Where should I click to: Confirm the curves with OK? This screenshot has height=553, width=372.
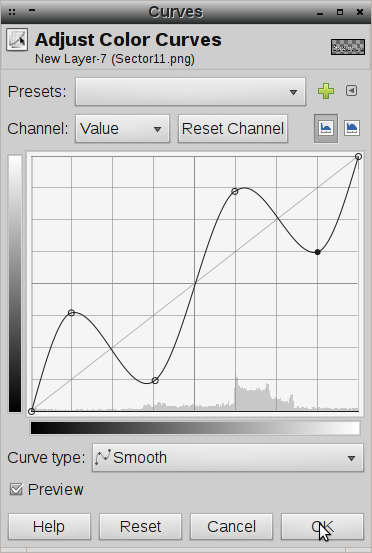[322, 527]
